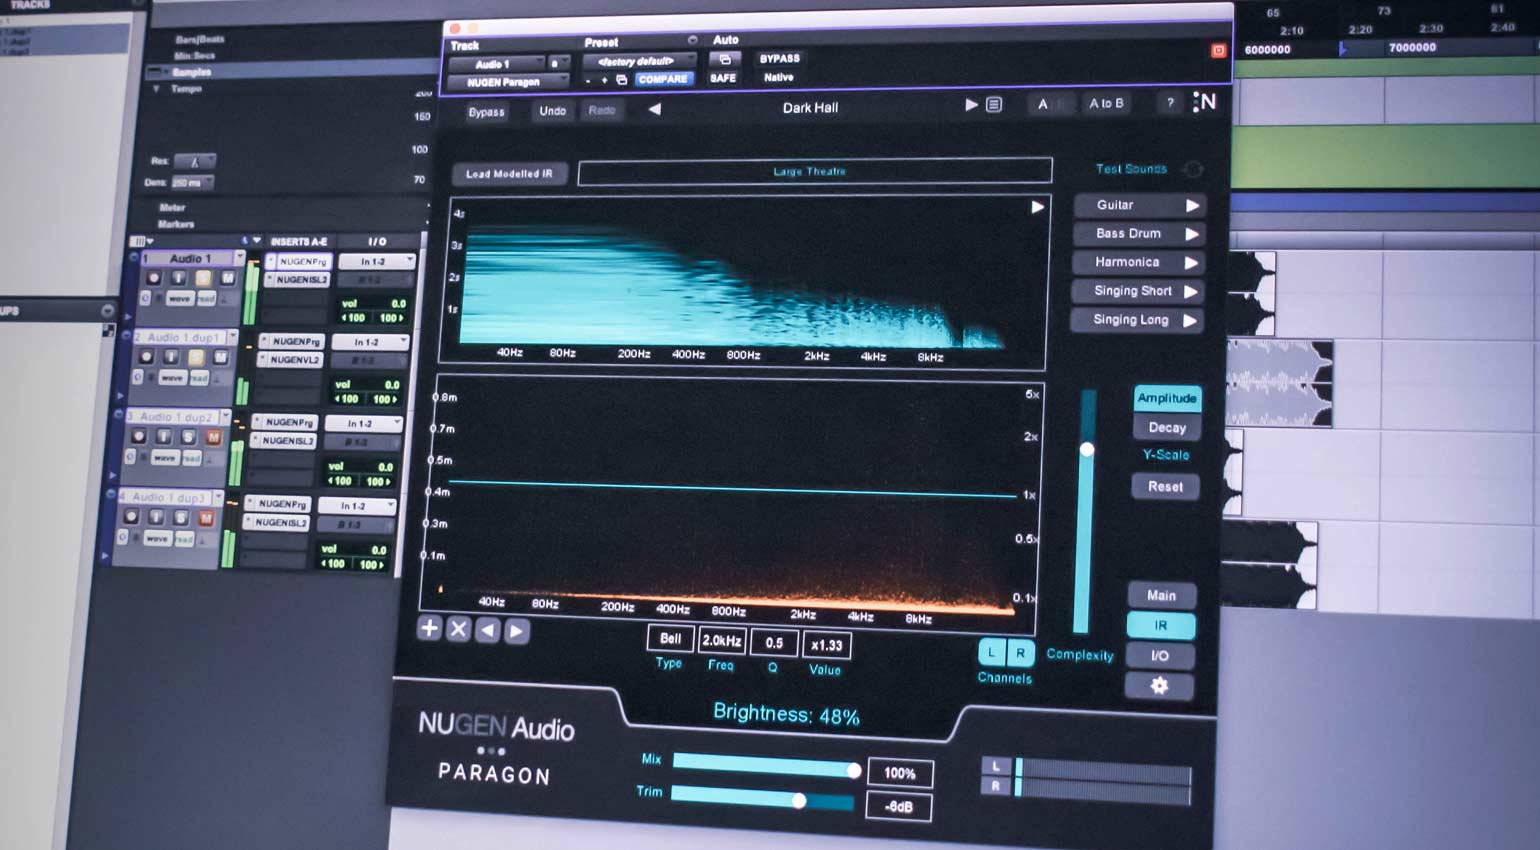Solo the Audio 1 track
Image resolution: width=1540 pixels, height=850 pixels.
[x=203, y=278]
